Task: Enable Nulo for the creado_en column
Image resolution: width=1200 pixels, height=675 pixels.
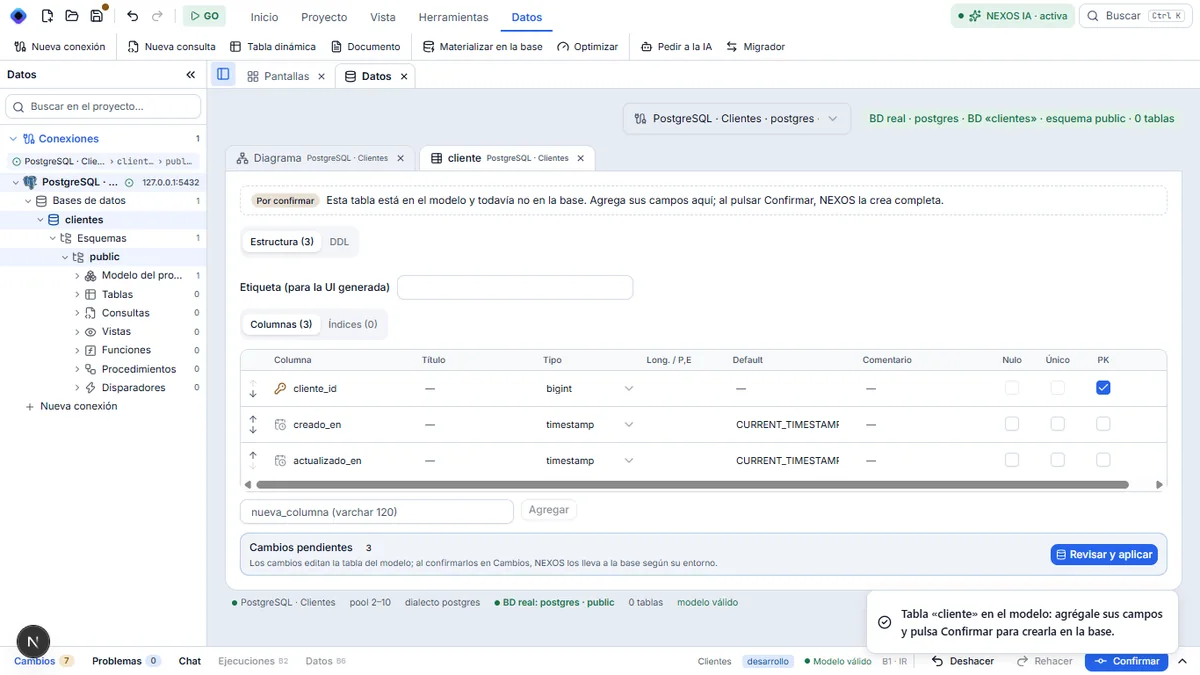Action: (x=1012, y=424)
